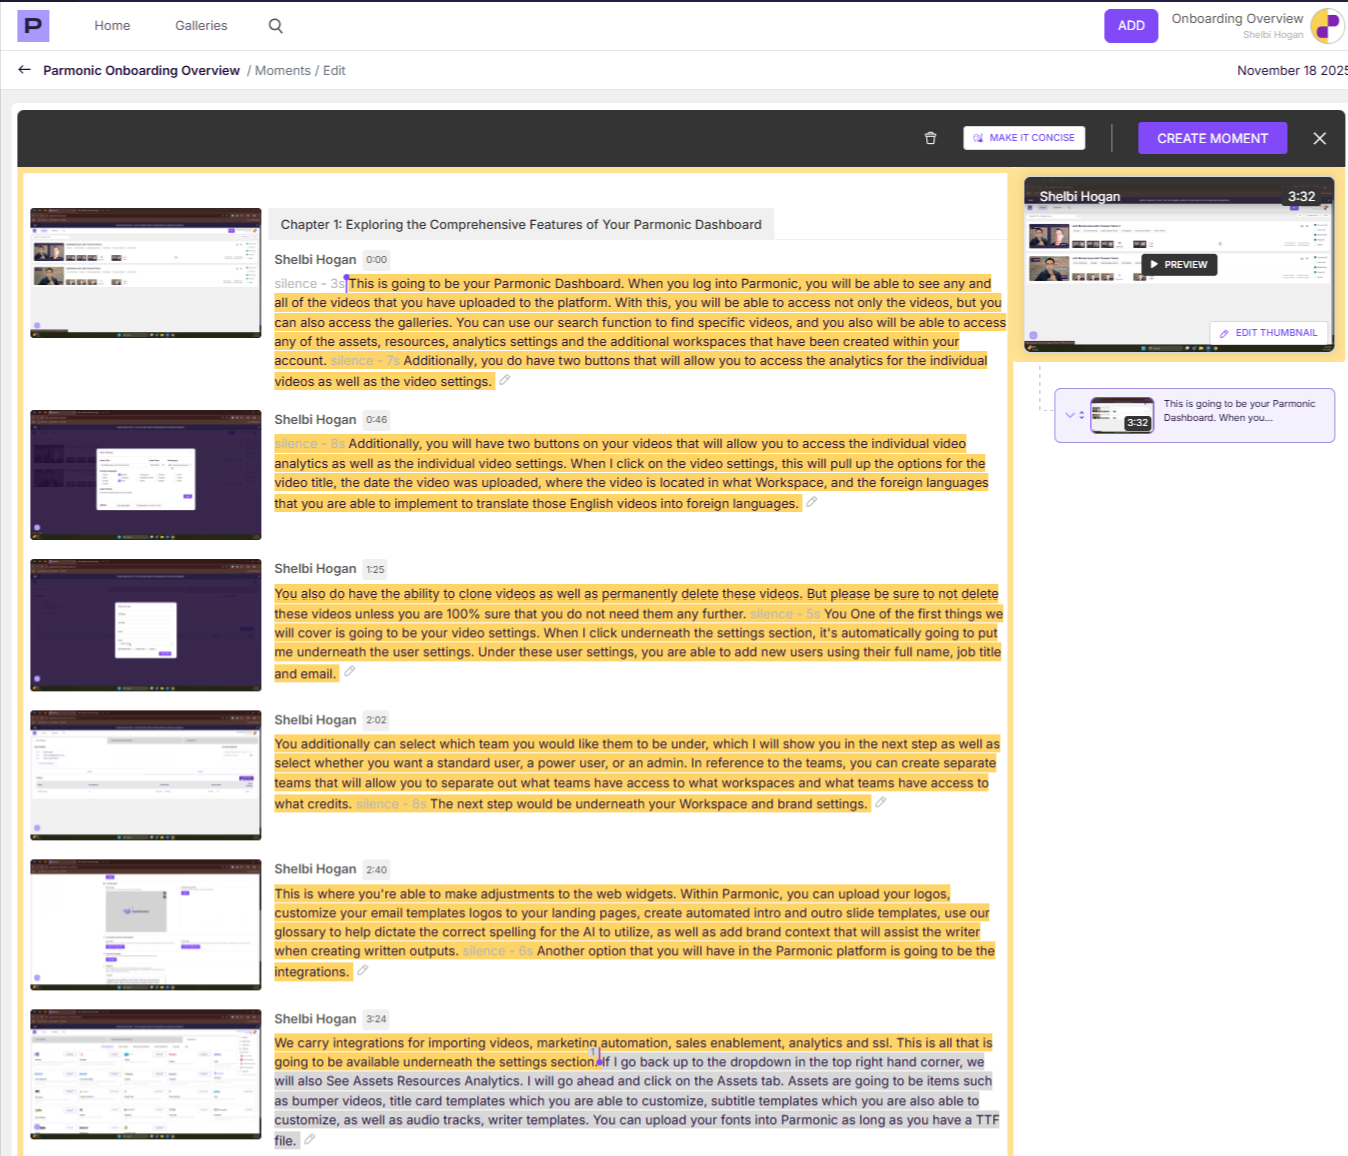Click the Parmonic P logo
Image resolution: width=1348 pixels, height=1156 pixels.
33,26
